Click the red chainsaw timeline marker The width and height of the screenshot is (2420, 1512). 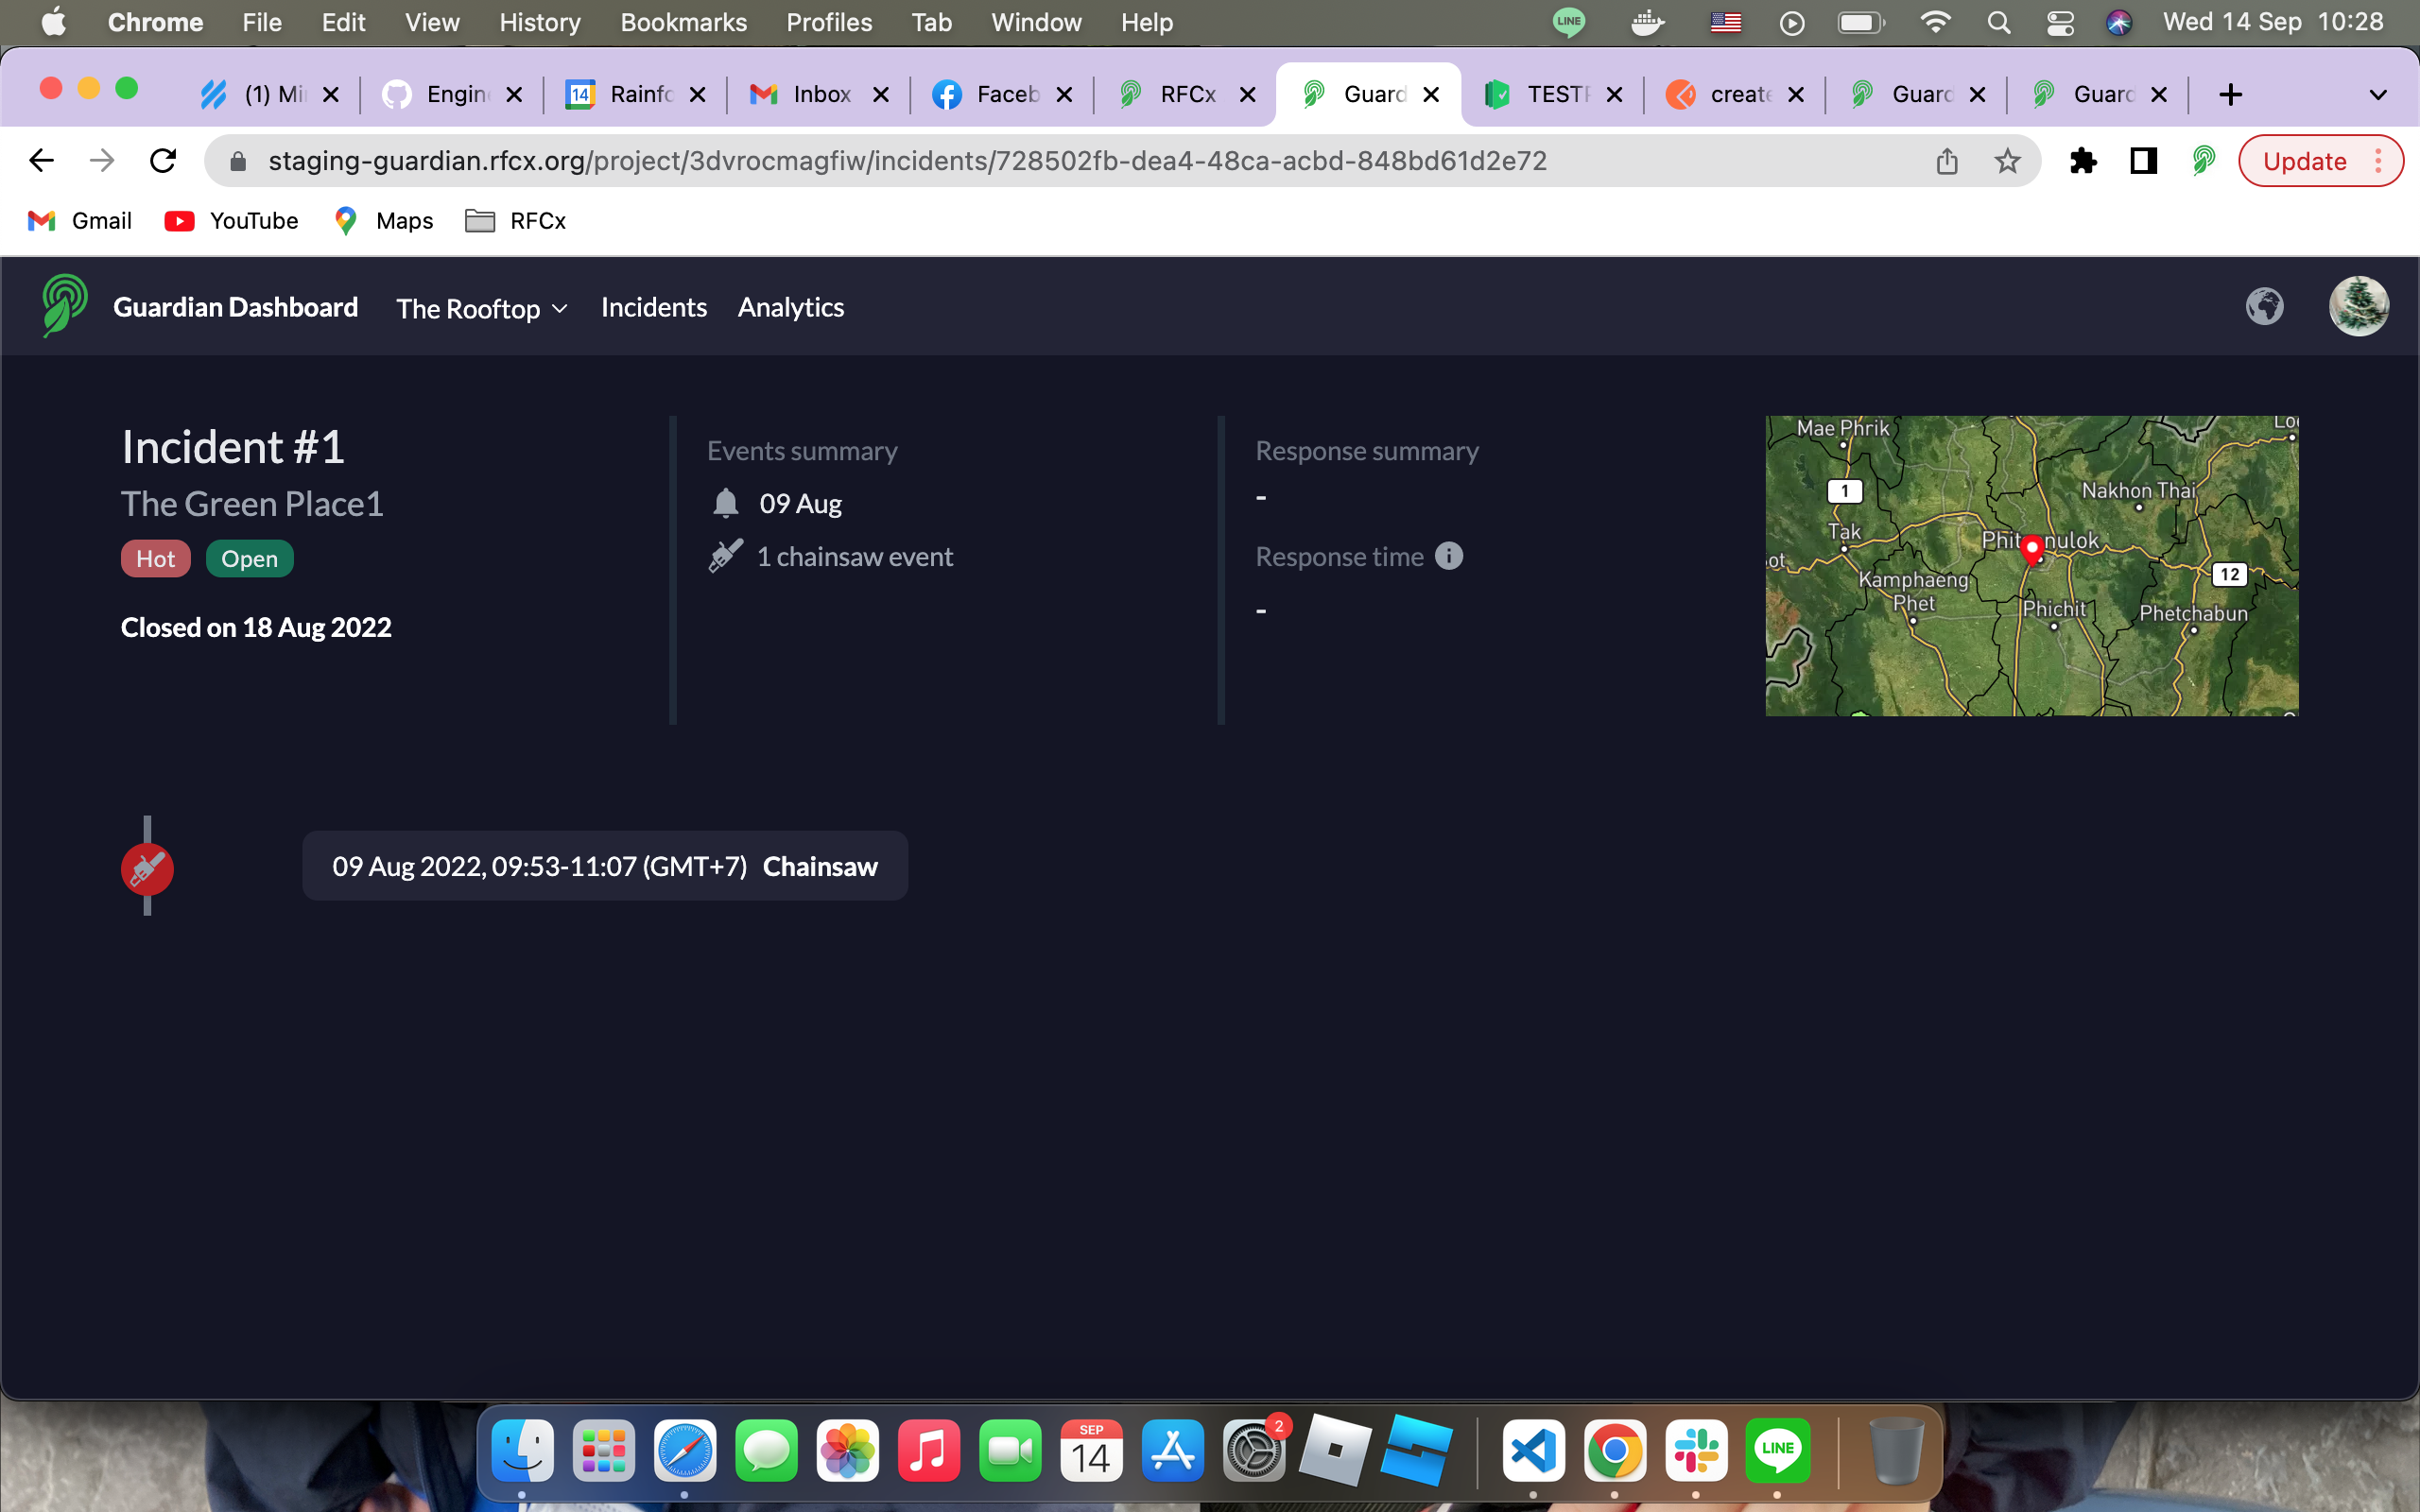tap(147, 868)
